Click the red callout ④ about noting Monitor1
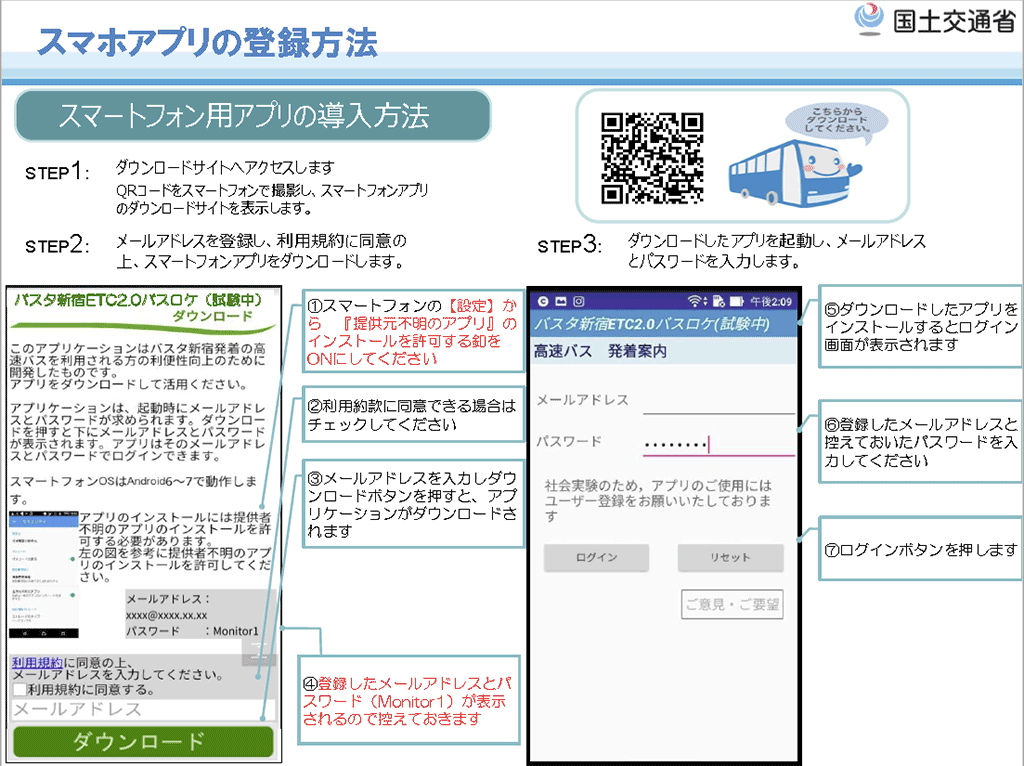 (x=408, y=701)
